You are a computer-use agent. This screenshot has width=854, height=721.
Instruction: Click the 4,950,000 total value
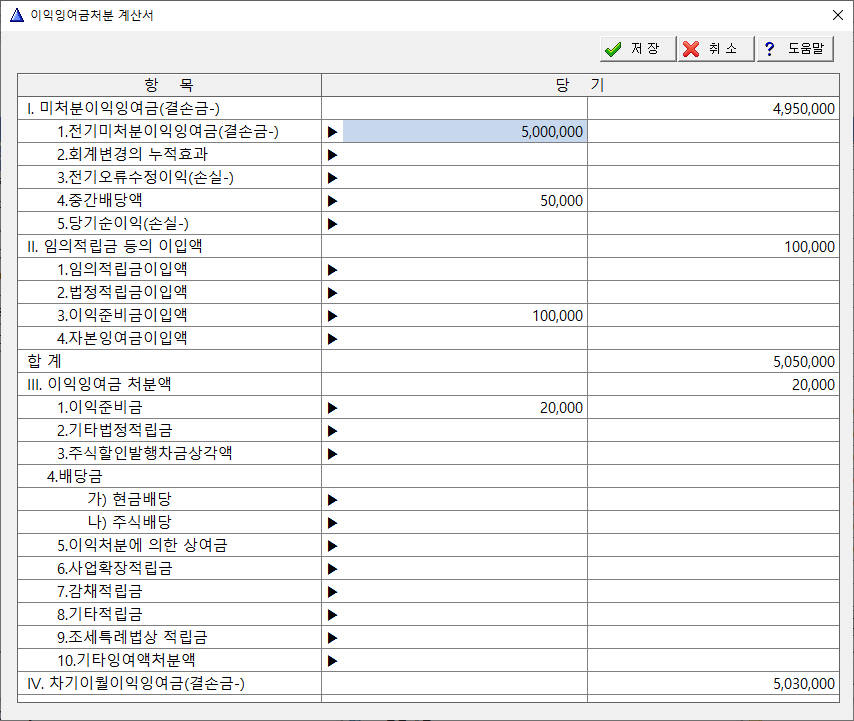click(x=803, y=109)
